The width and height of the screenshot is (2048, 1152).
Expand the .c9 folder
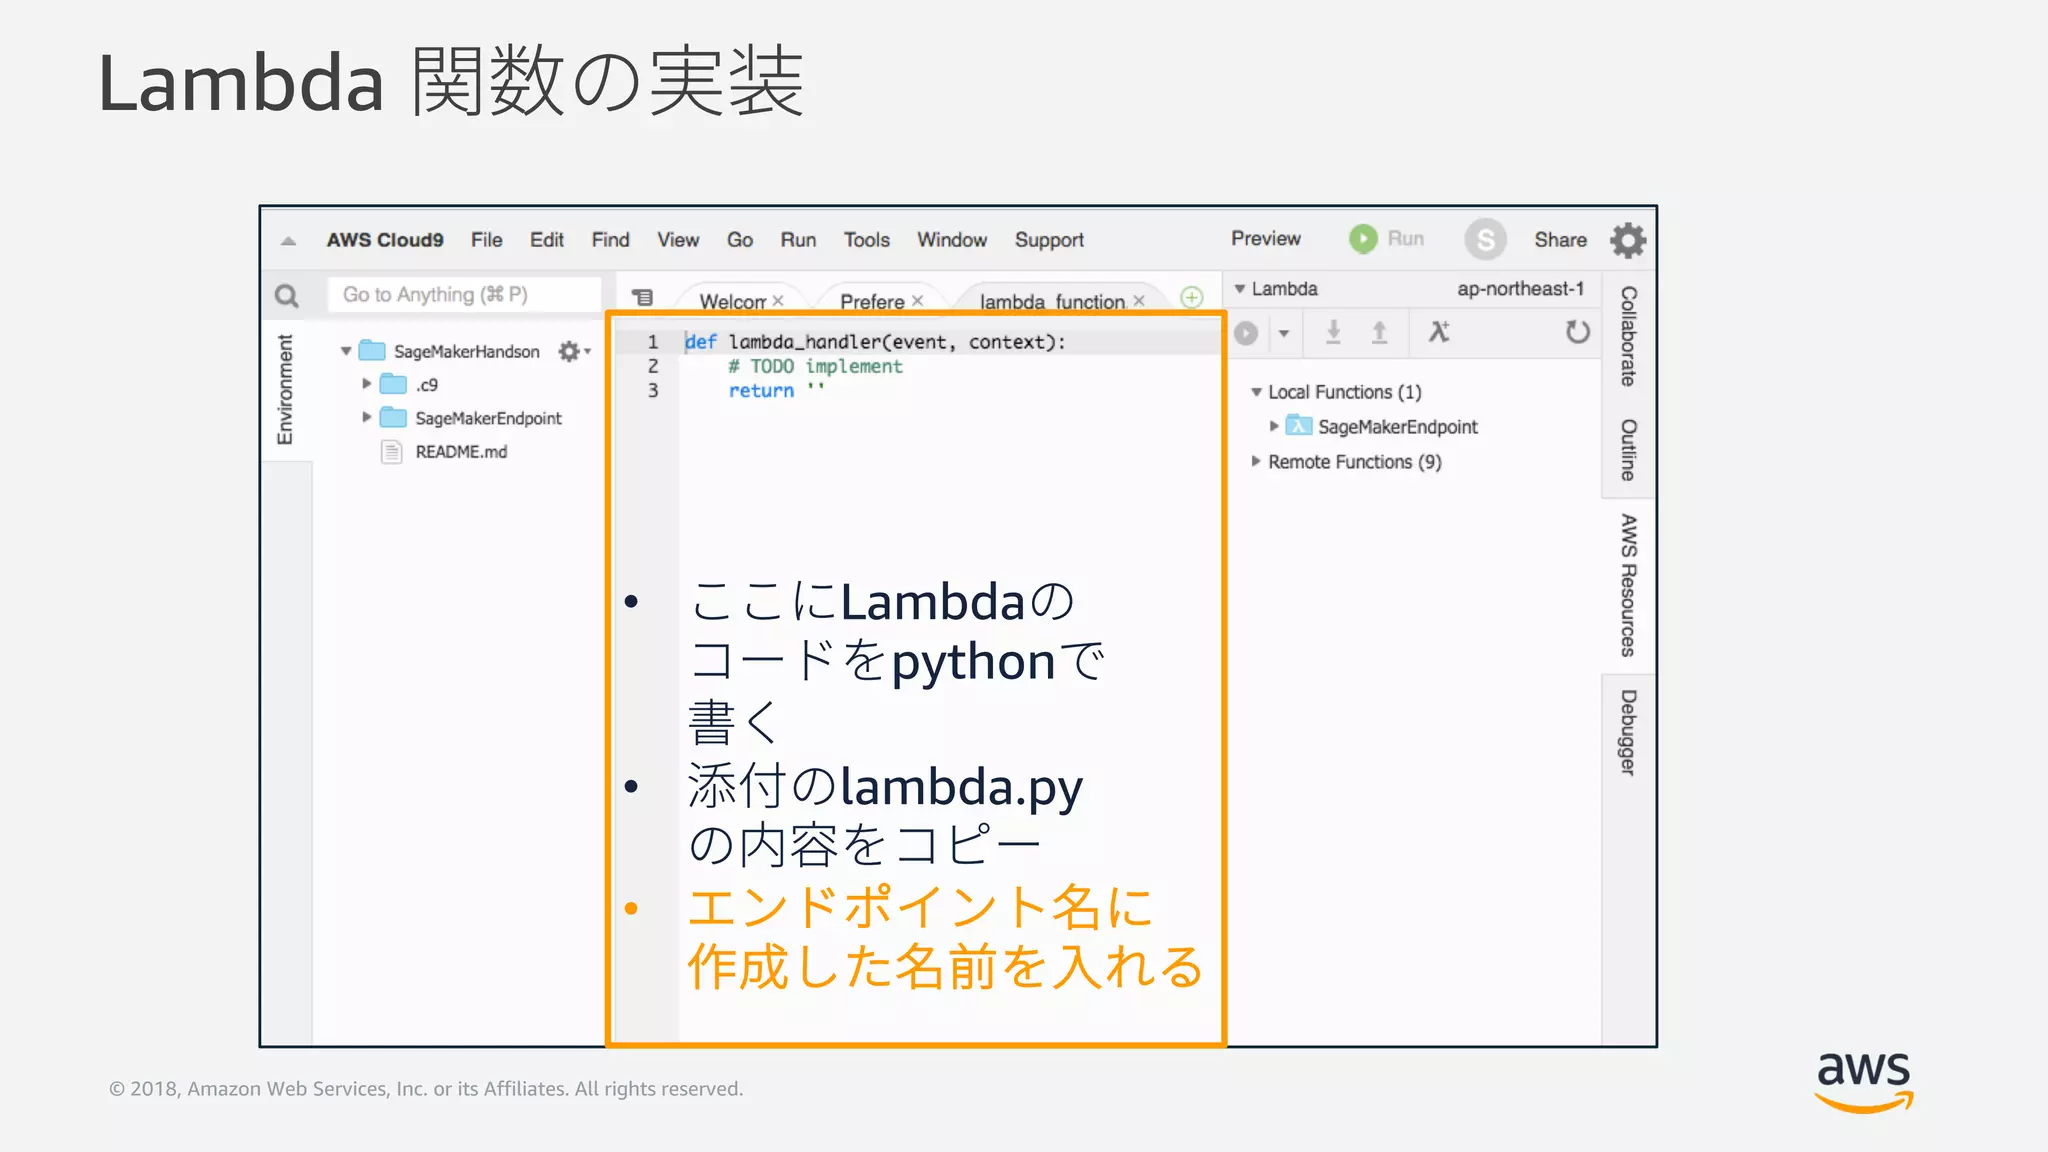click(x=367, y=384)
